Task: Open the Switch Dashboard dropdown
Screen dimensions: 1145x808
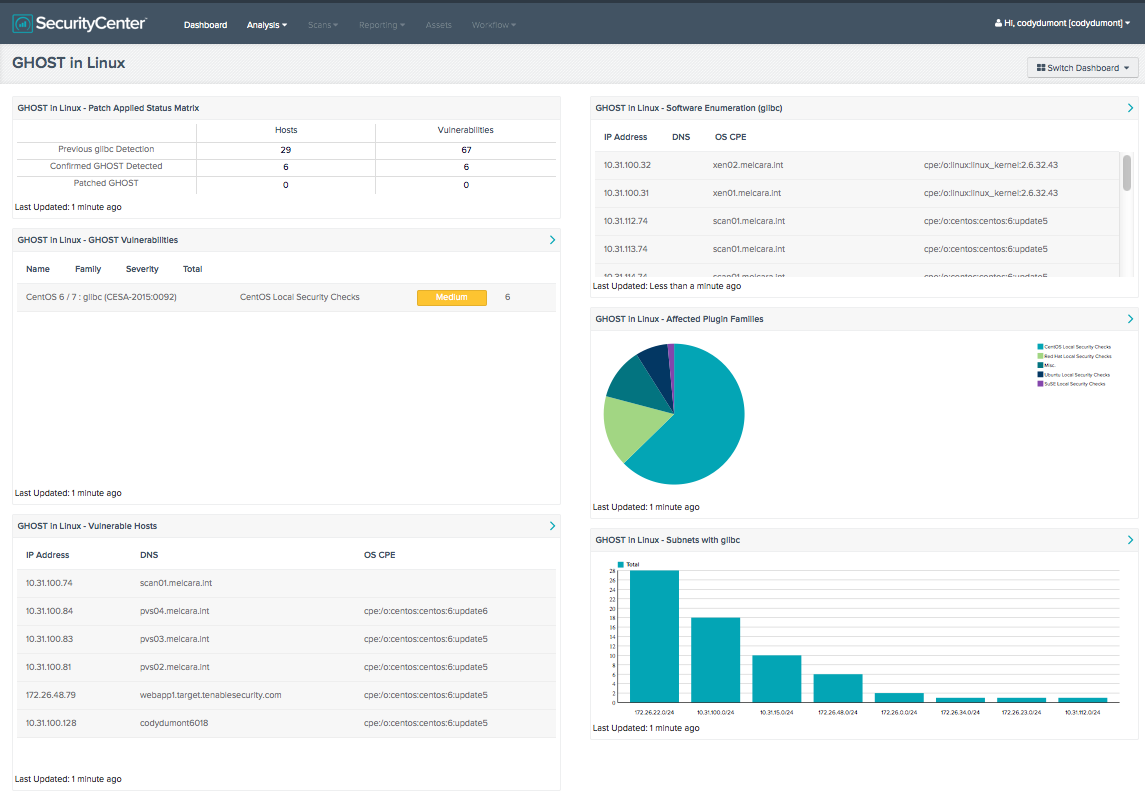Action: coord(1082,68)
